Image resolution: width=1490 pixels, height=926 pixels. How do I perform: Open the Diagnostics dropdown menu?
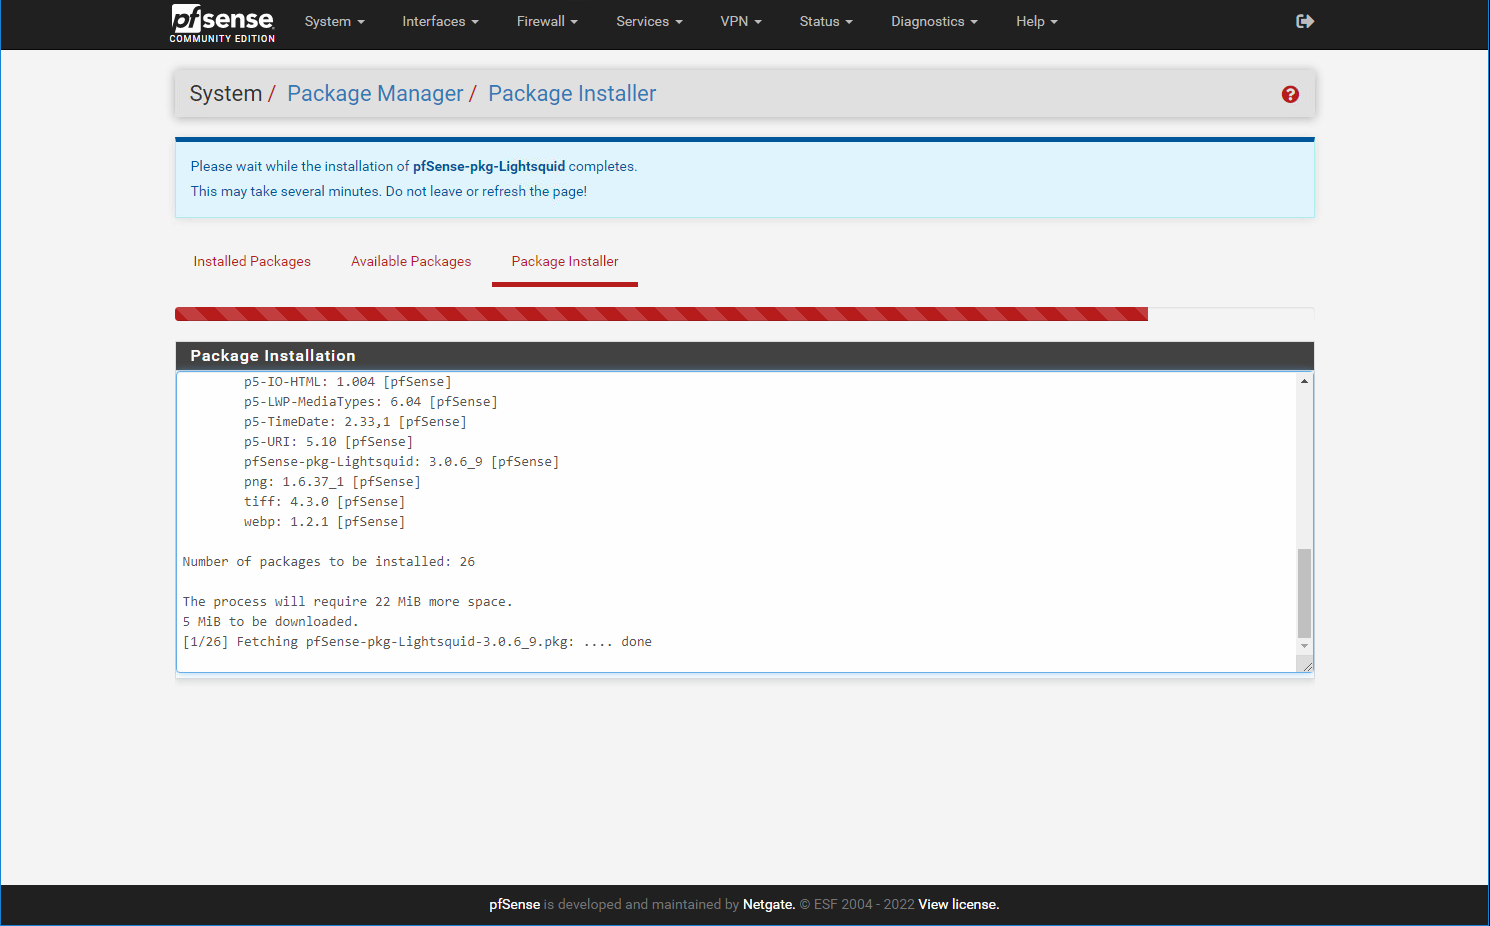pos(934,21)
